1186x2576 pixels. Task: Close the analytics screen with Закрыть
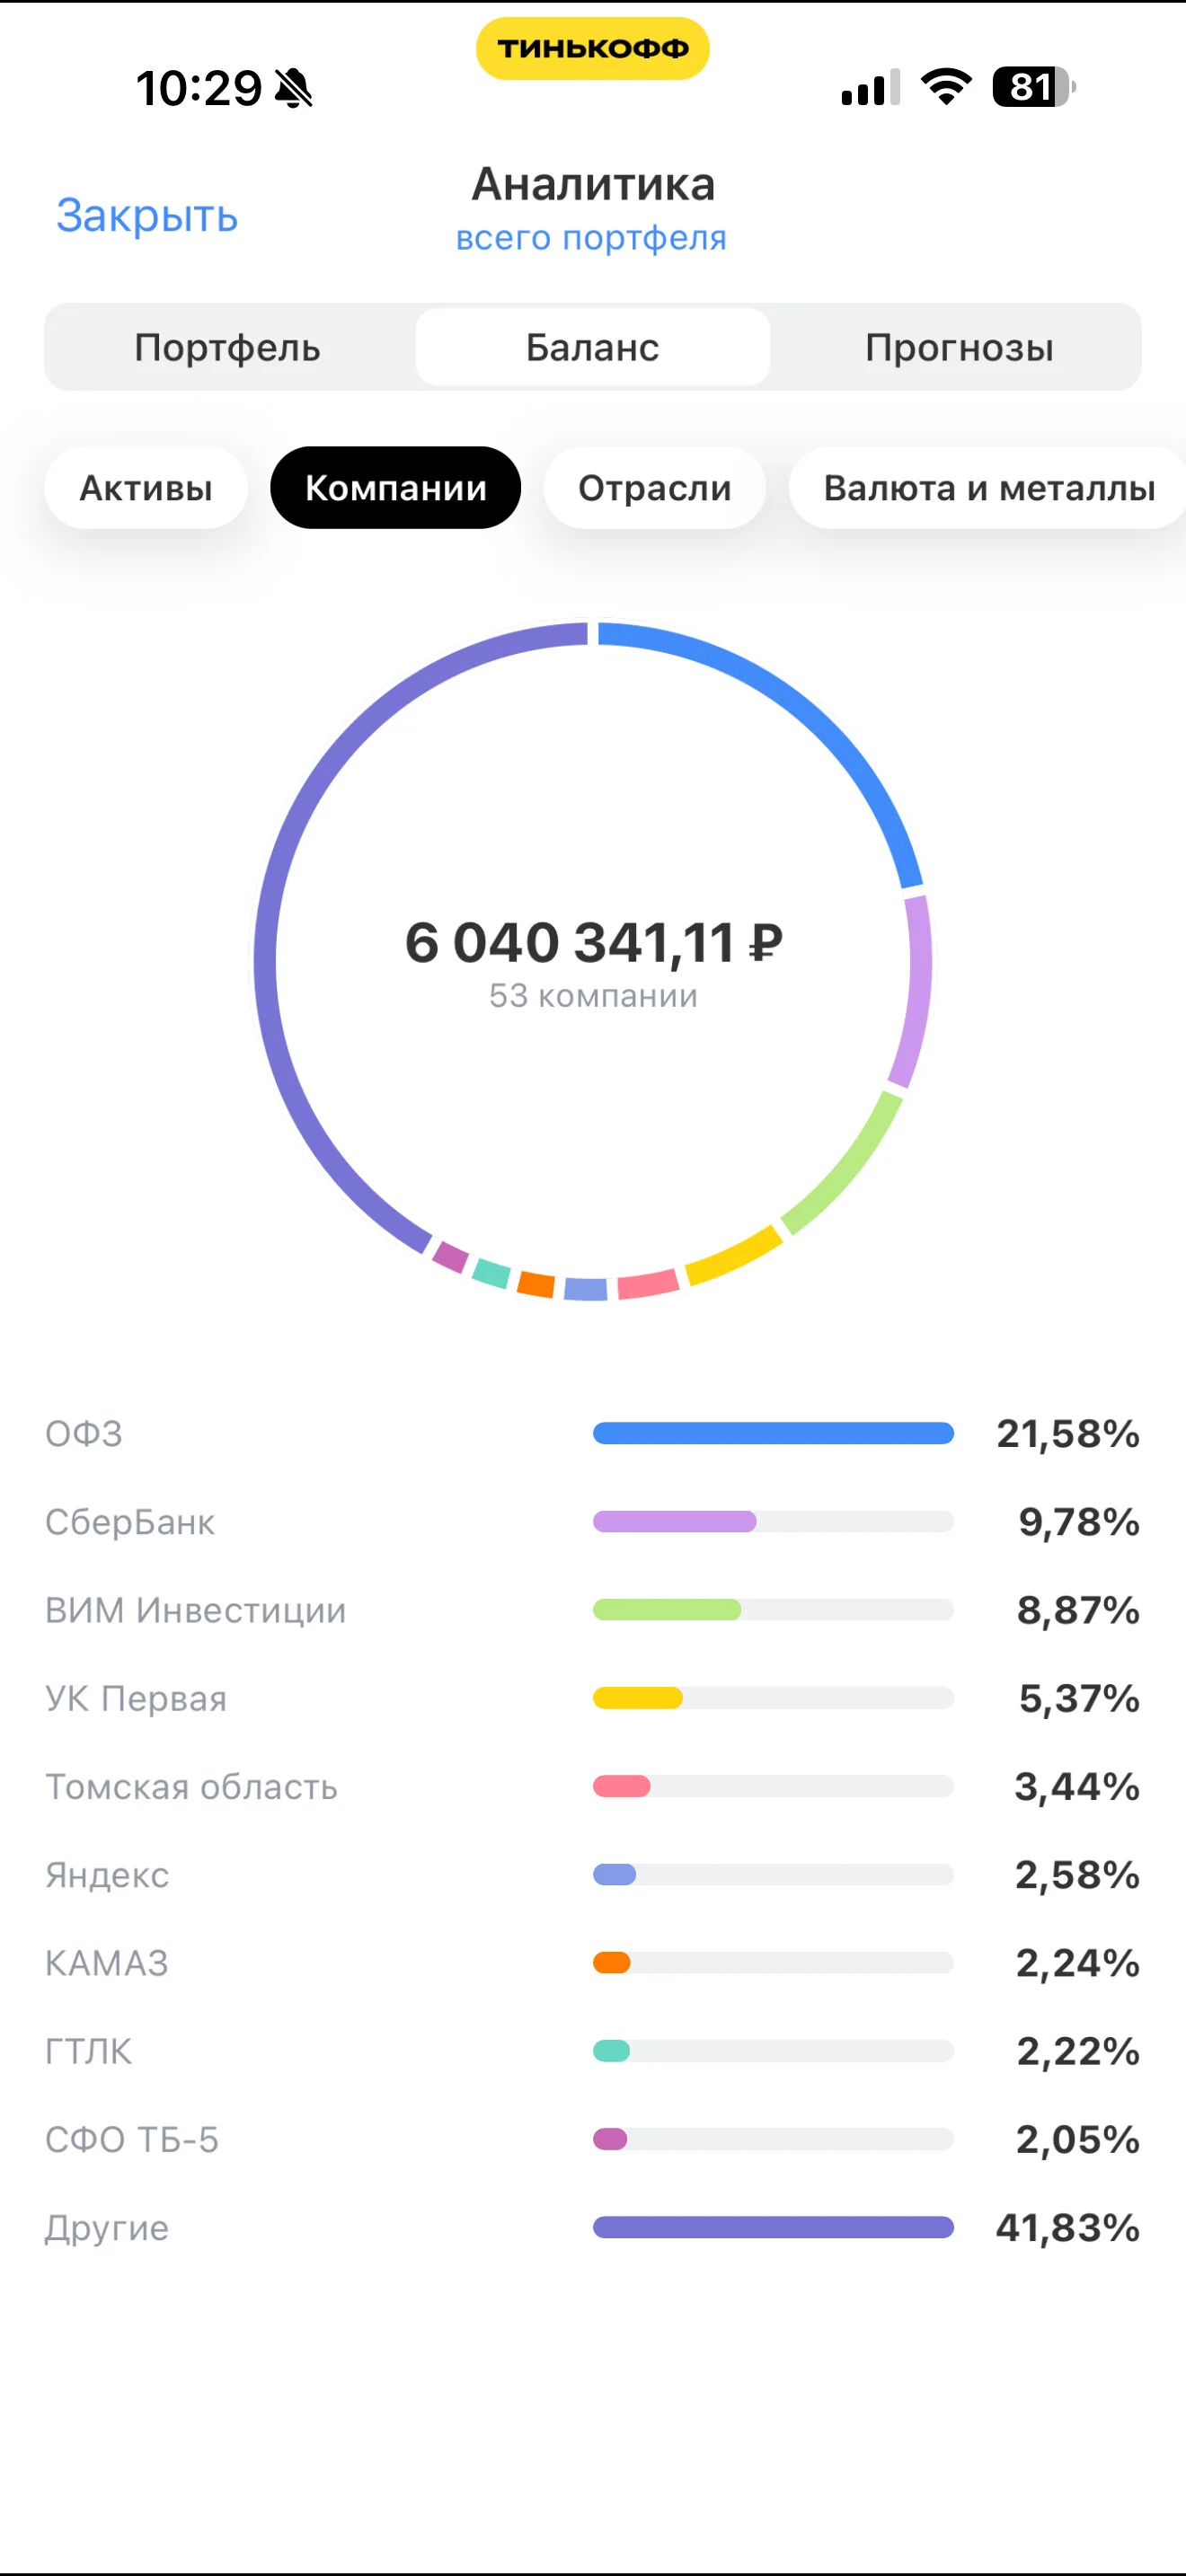(x=147, y=215)
